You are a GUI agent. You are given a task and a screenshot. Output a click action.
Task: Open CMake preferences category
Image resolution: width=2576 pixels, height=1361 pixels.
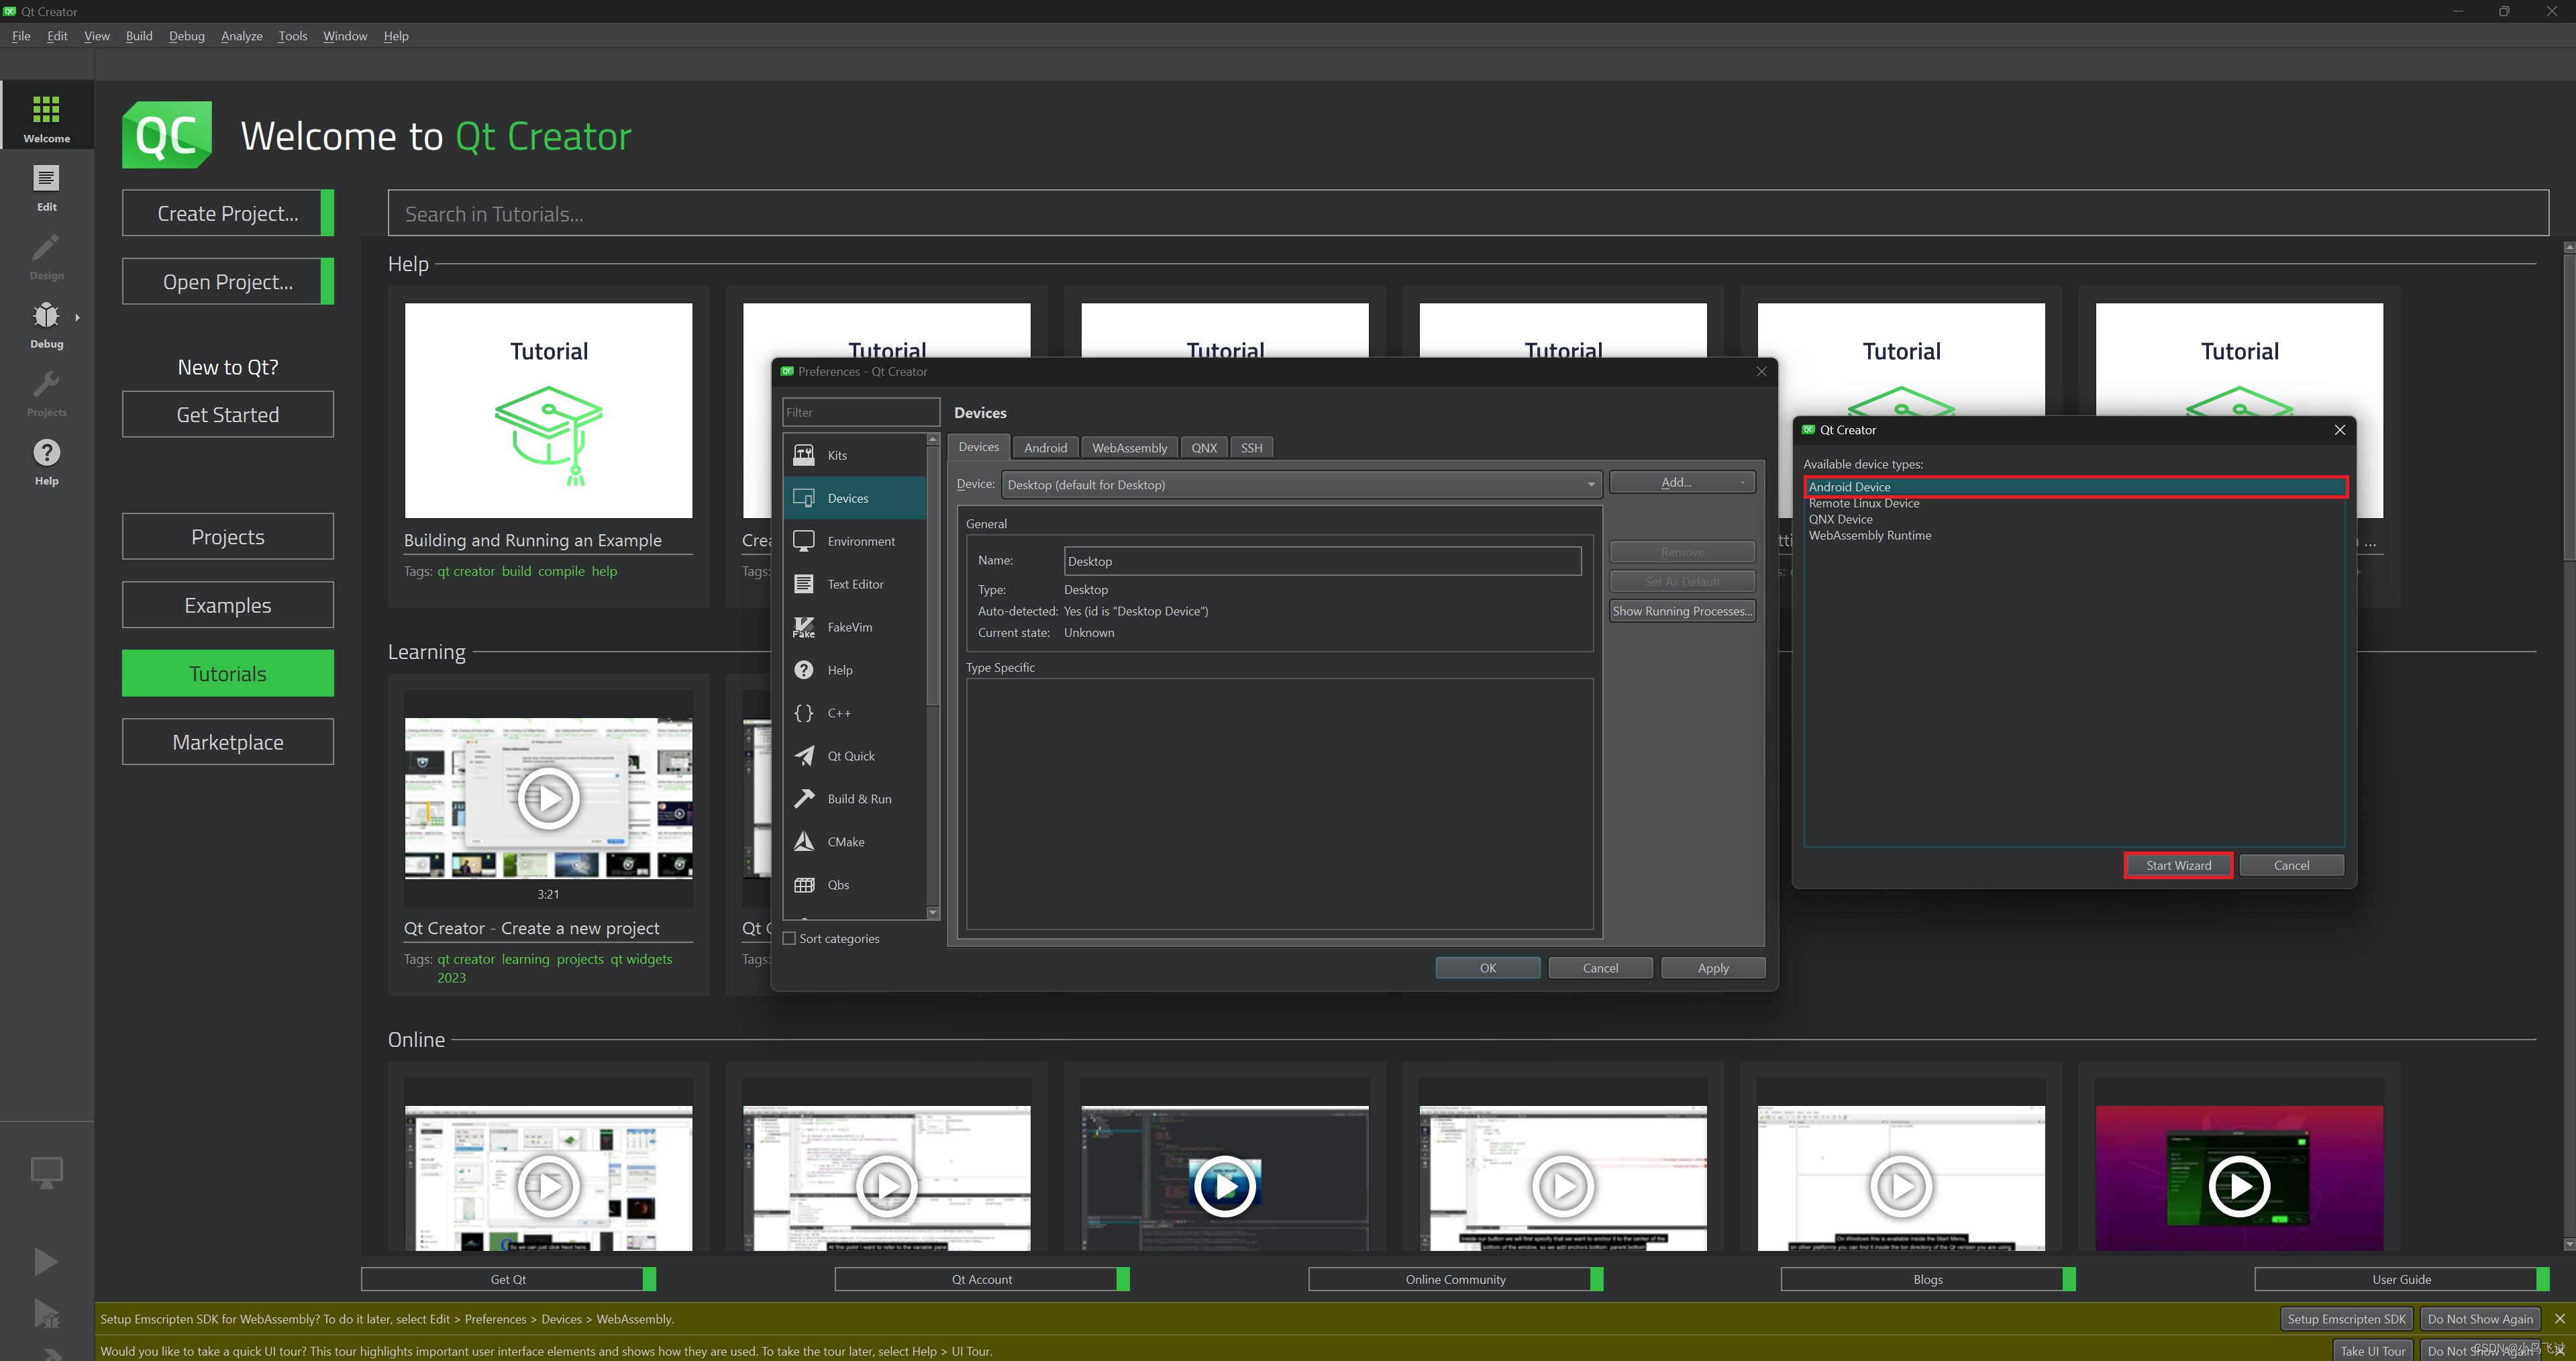[x=854, y=842]
